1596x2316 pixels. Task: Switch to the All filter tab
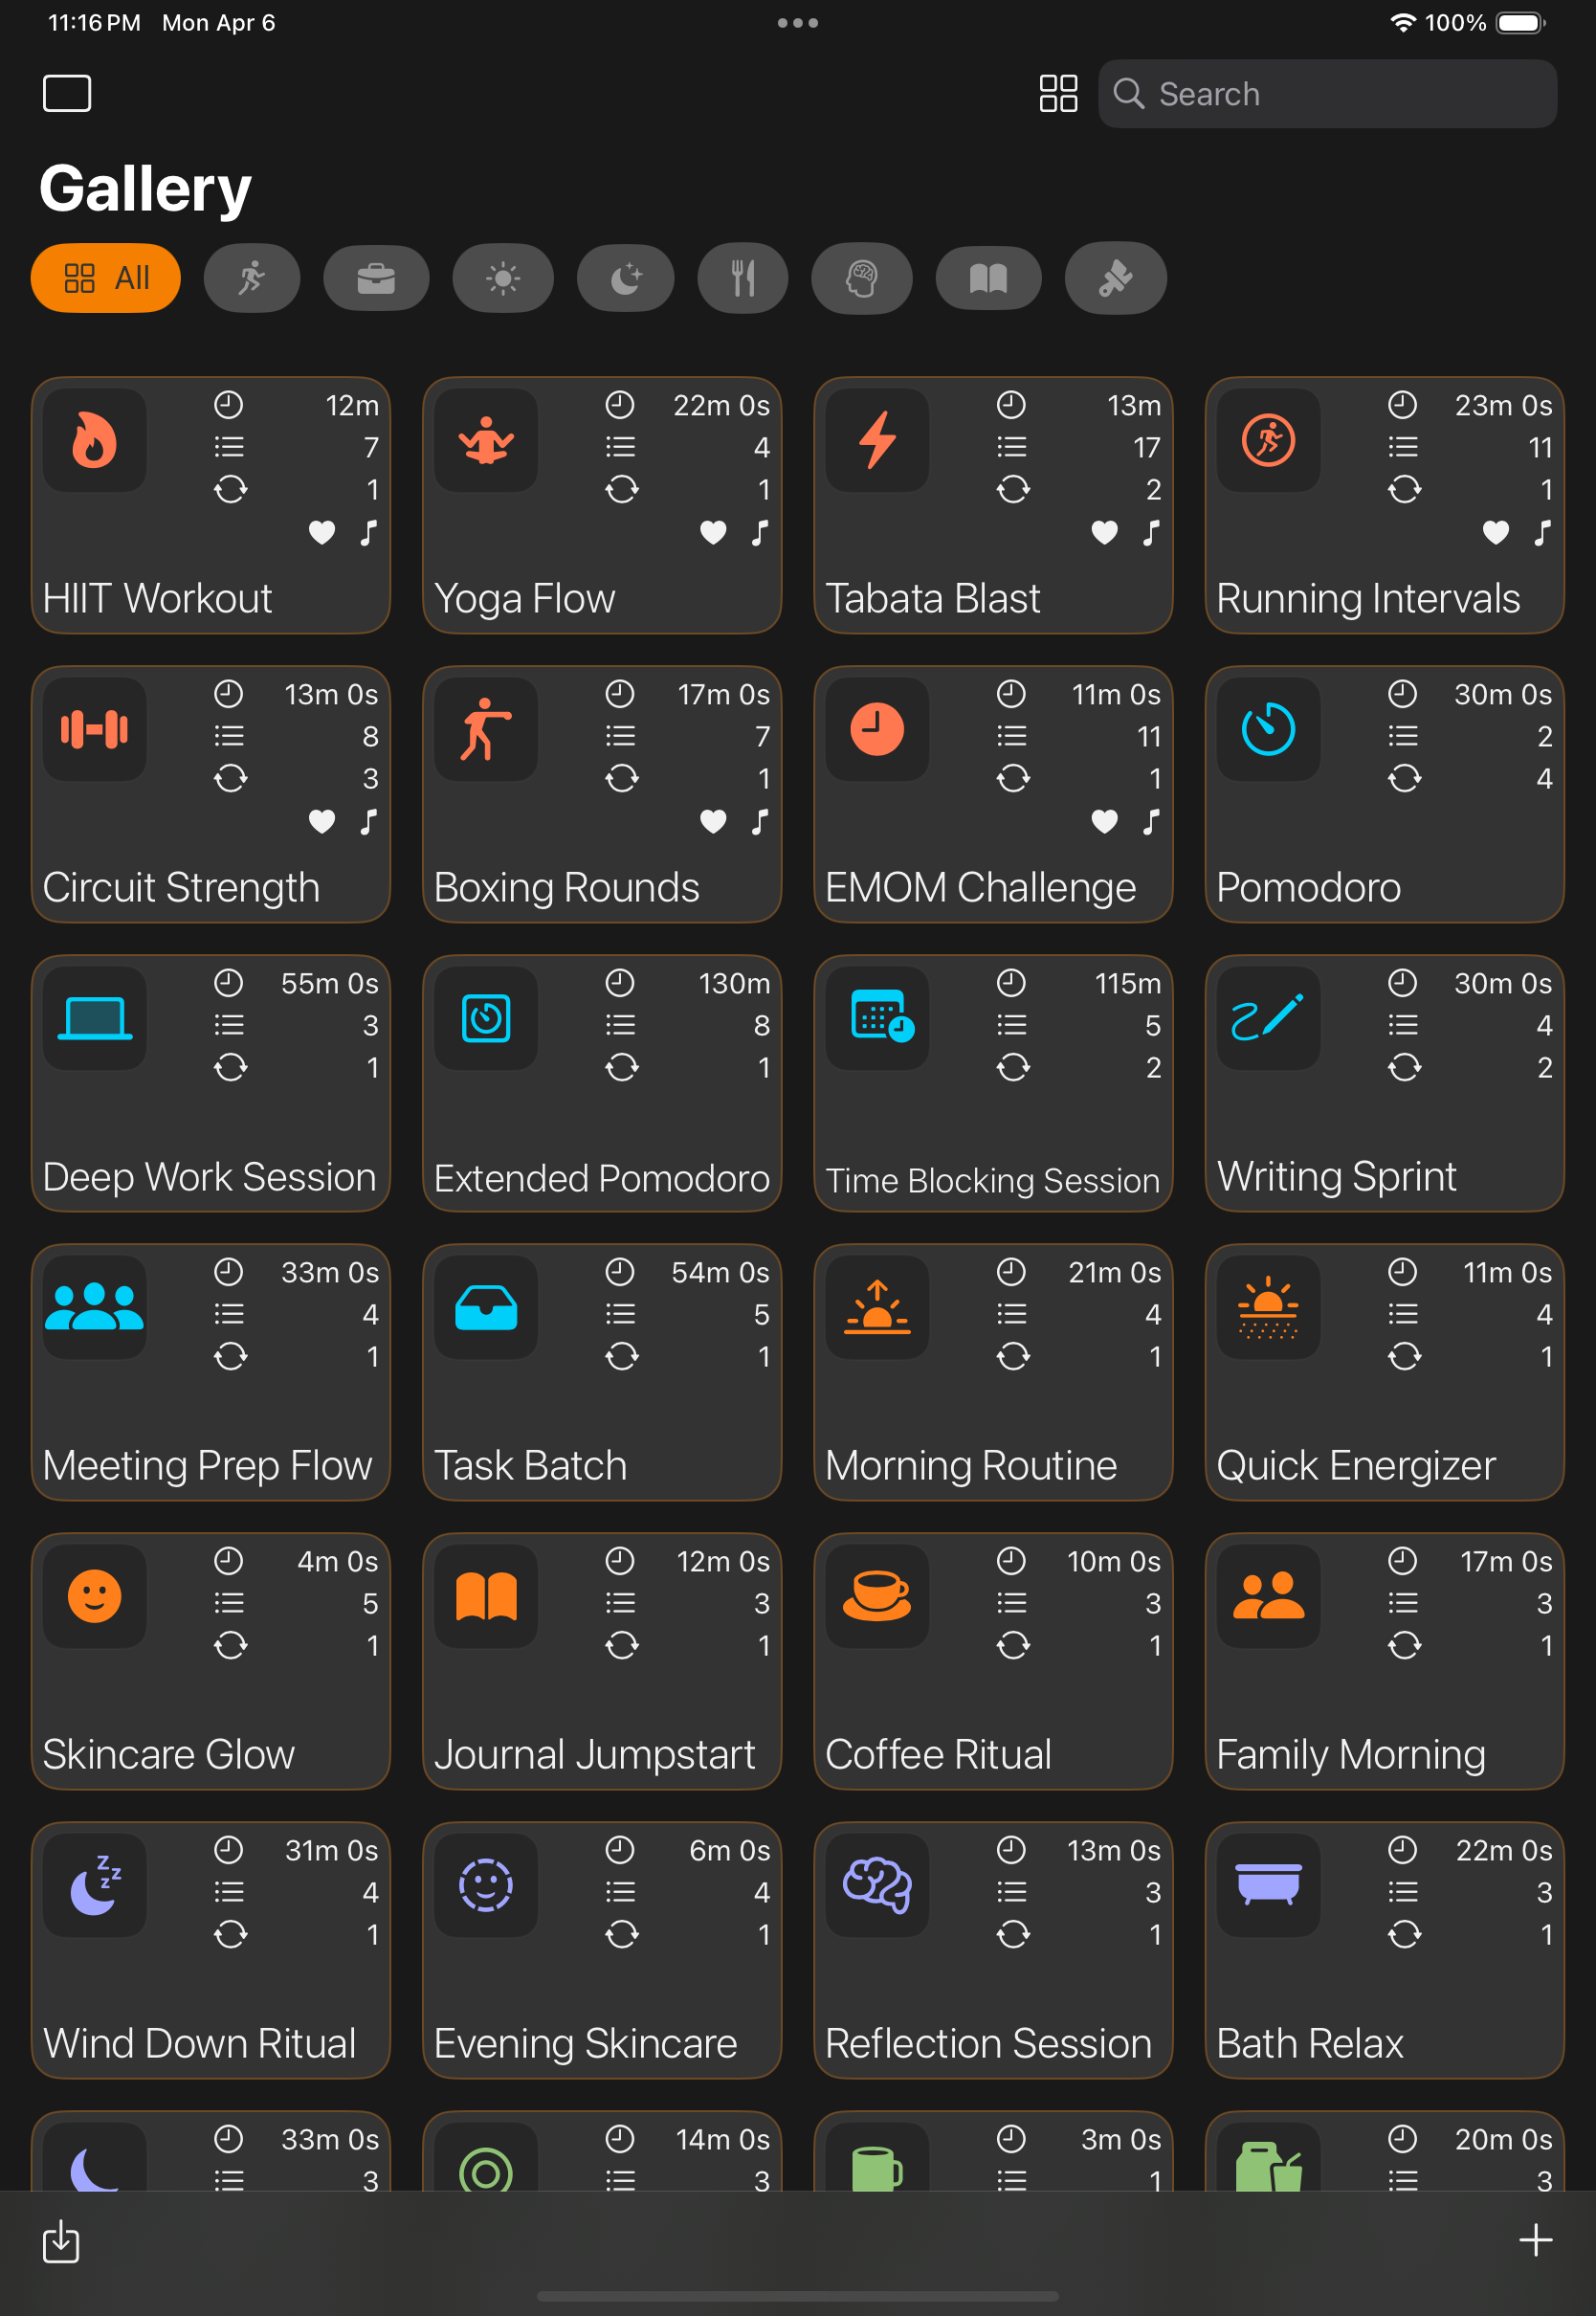[x=105, y=278]
